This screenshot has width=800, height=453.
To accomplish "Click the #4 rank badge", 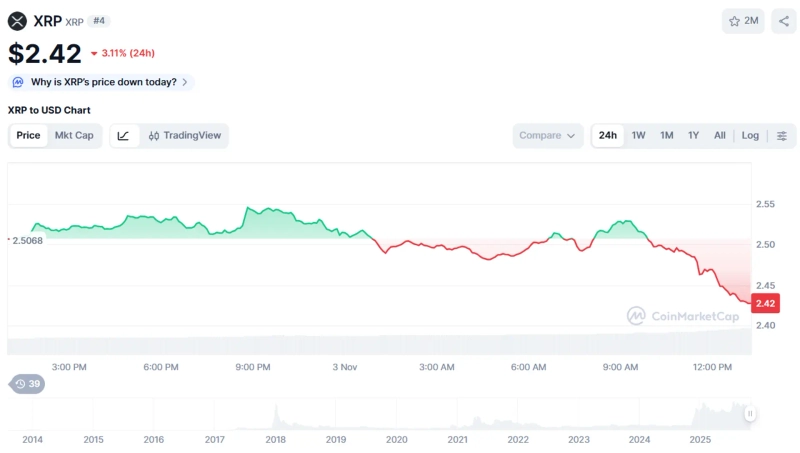I will tap(99, 21).
